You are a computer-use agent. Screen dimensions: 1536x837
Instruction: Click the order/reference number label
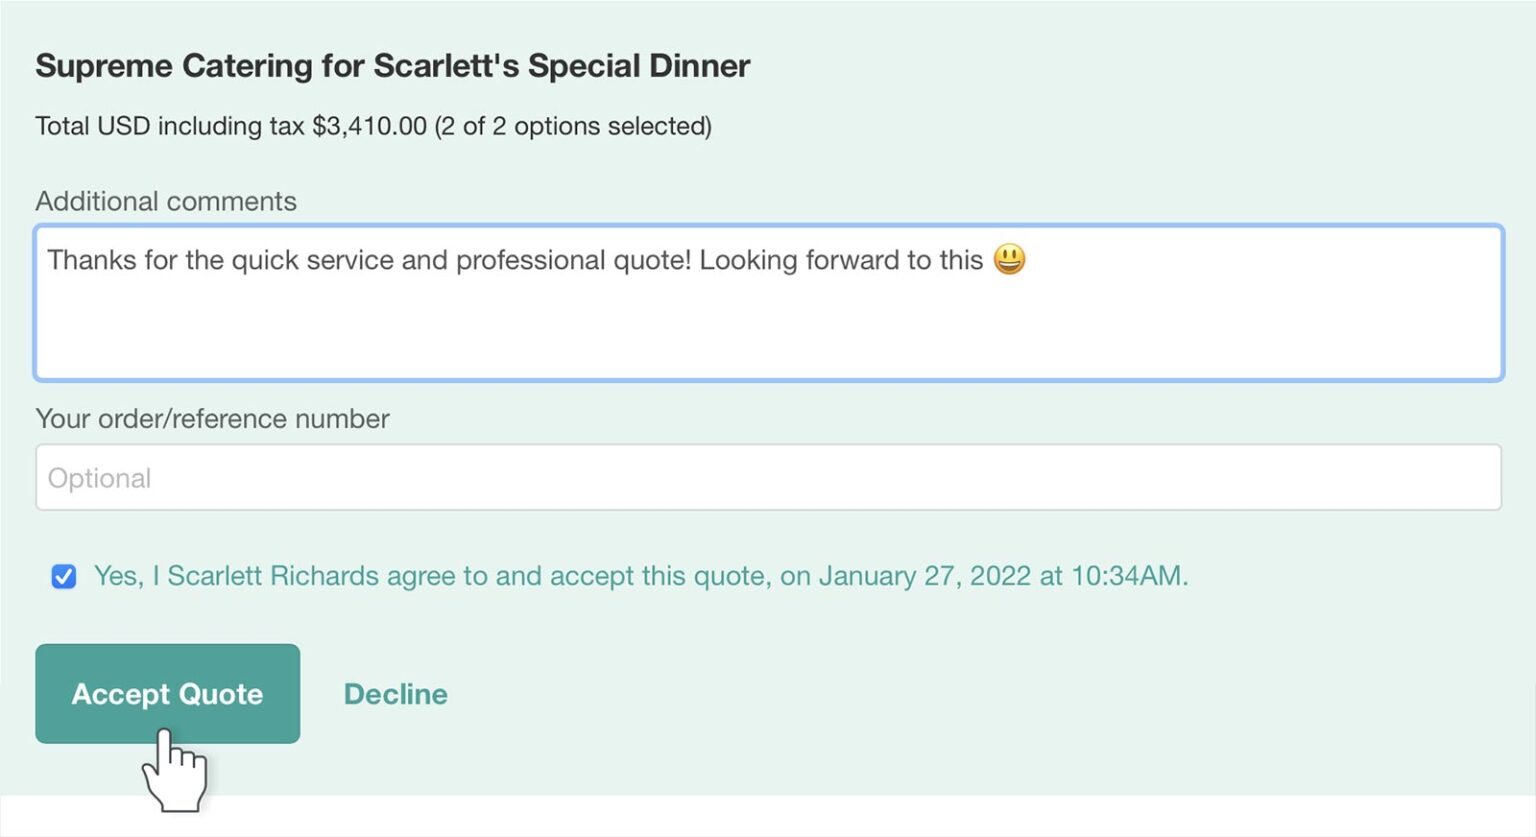(x=212, y=419)
